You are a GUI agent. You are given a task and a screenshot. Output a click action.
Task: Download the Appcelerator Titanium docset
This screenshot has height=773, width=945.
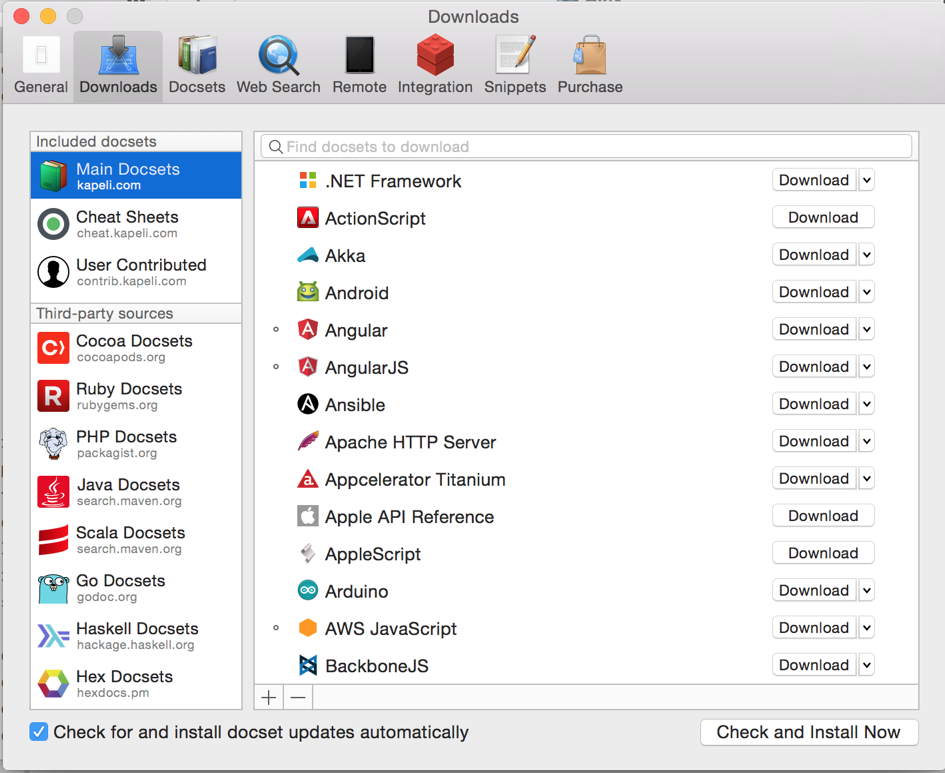tap(814, 479)
